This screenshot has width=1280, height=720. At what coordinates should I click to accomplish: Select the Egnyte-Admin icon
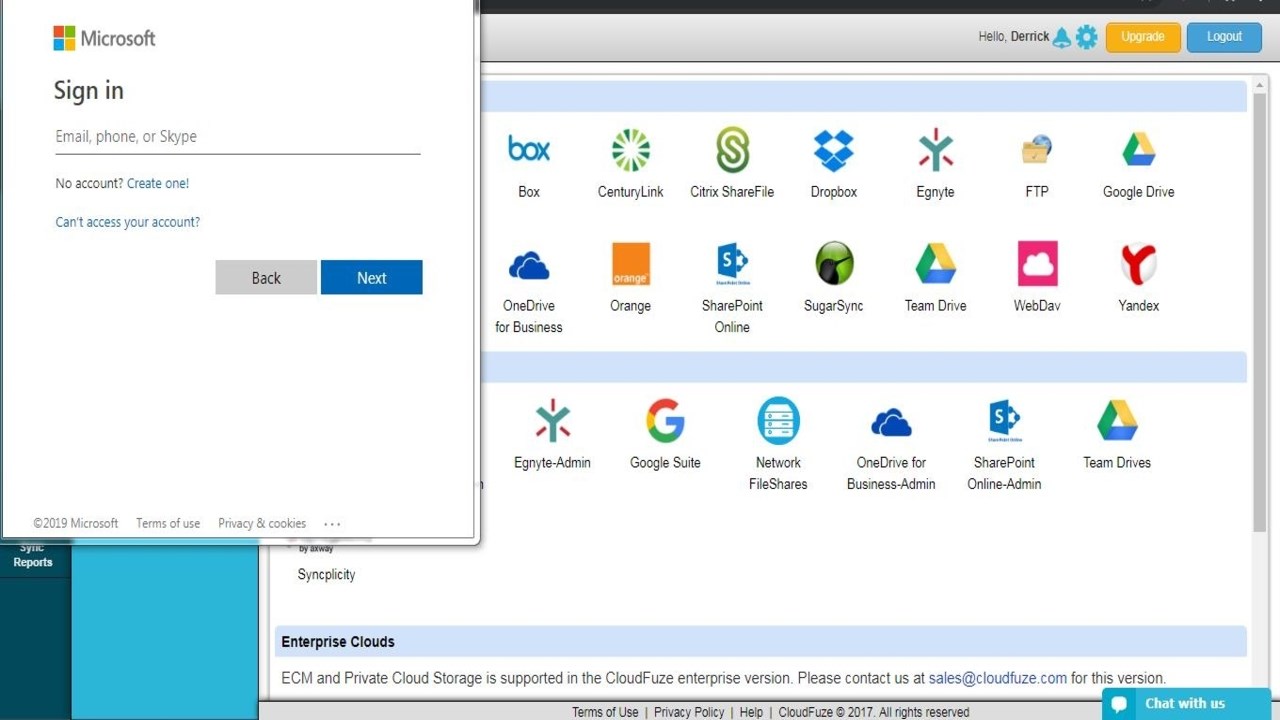(552, 421)
